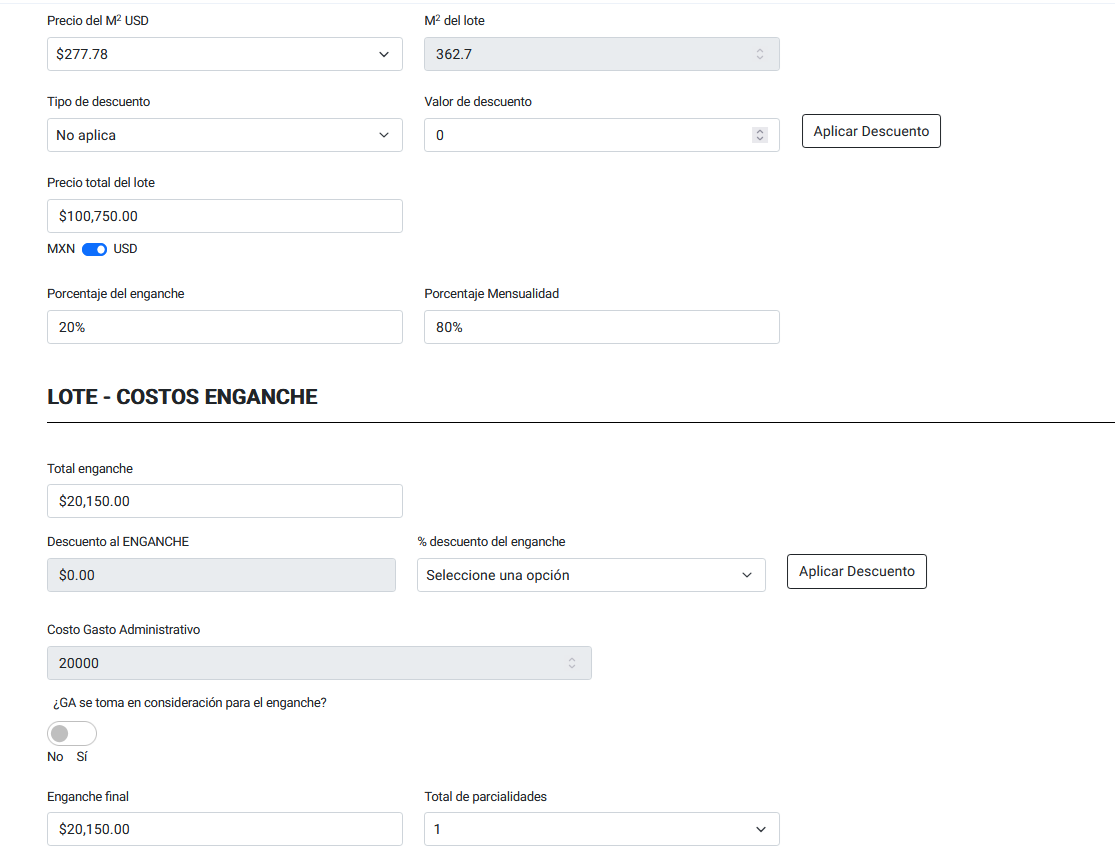Open the Total de parcialidades dropdown
The width and height of the screenshot is (1115, 848).
click(601, 829)
